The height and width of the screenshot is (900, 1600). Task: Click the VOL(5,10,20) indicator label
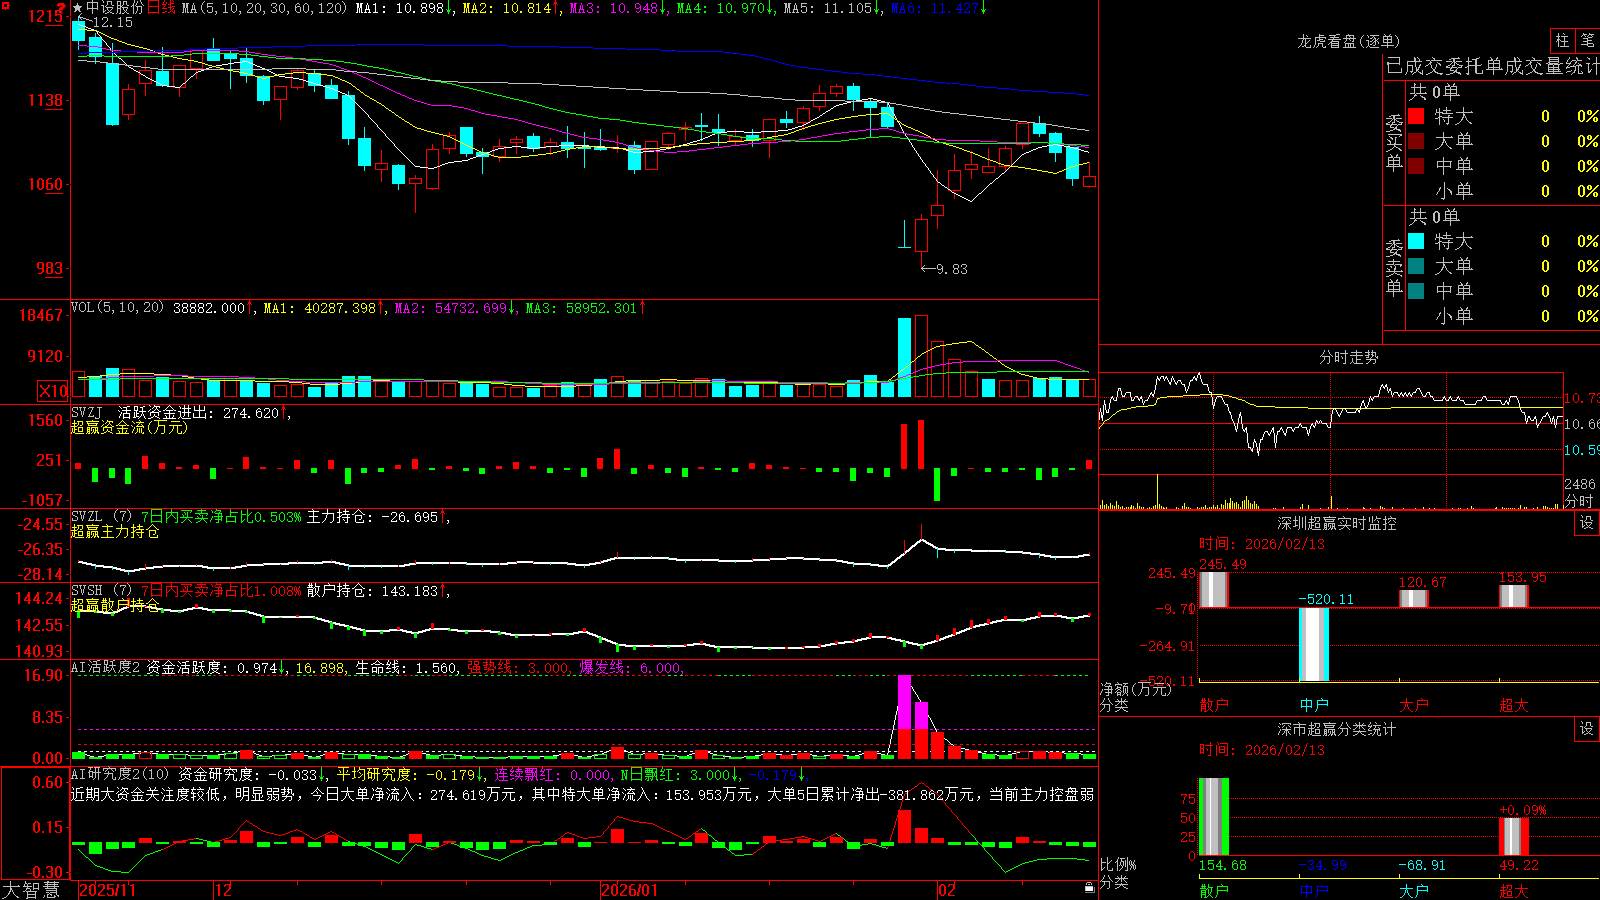click(117, 308)
